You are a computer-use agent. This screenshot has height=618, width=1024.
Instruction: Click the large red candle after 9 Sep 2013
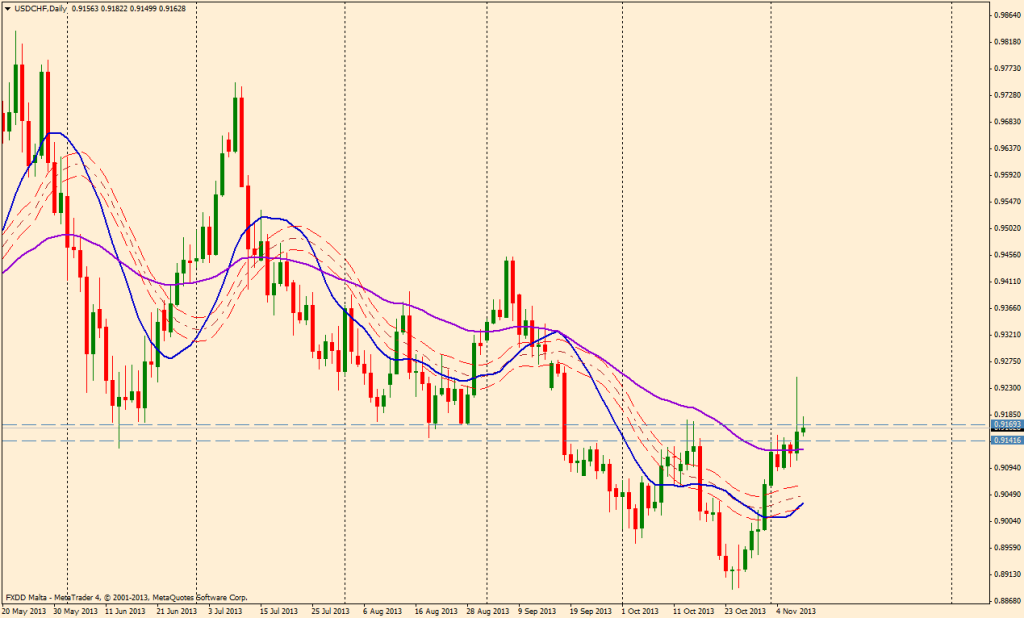[x=564, y=410]
